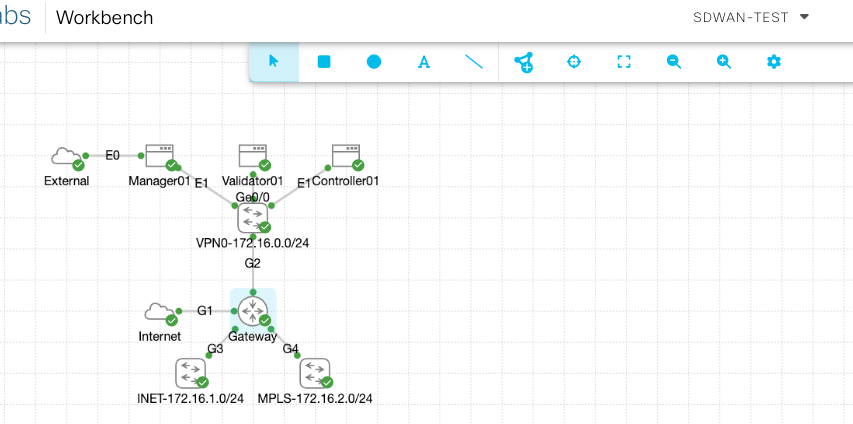Open the SDWAN-TEST dropdown menu

[x=751, y=17]
